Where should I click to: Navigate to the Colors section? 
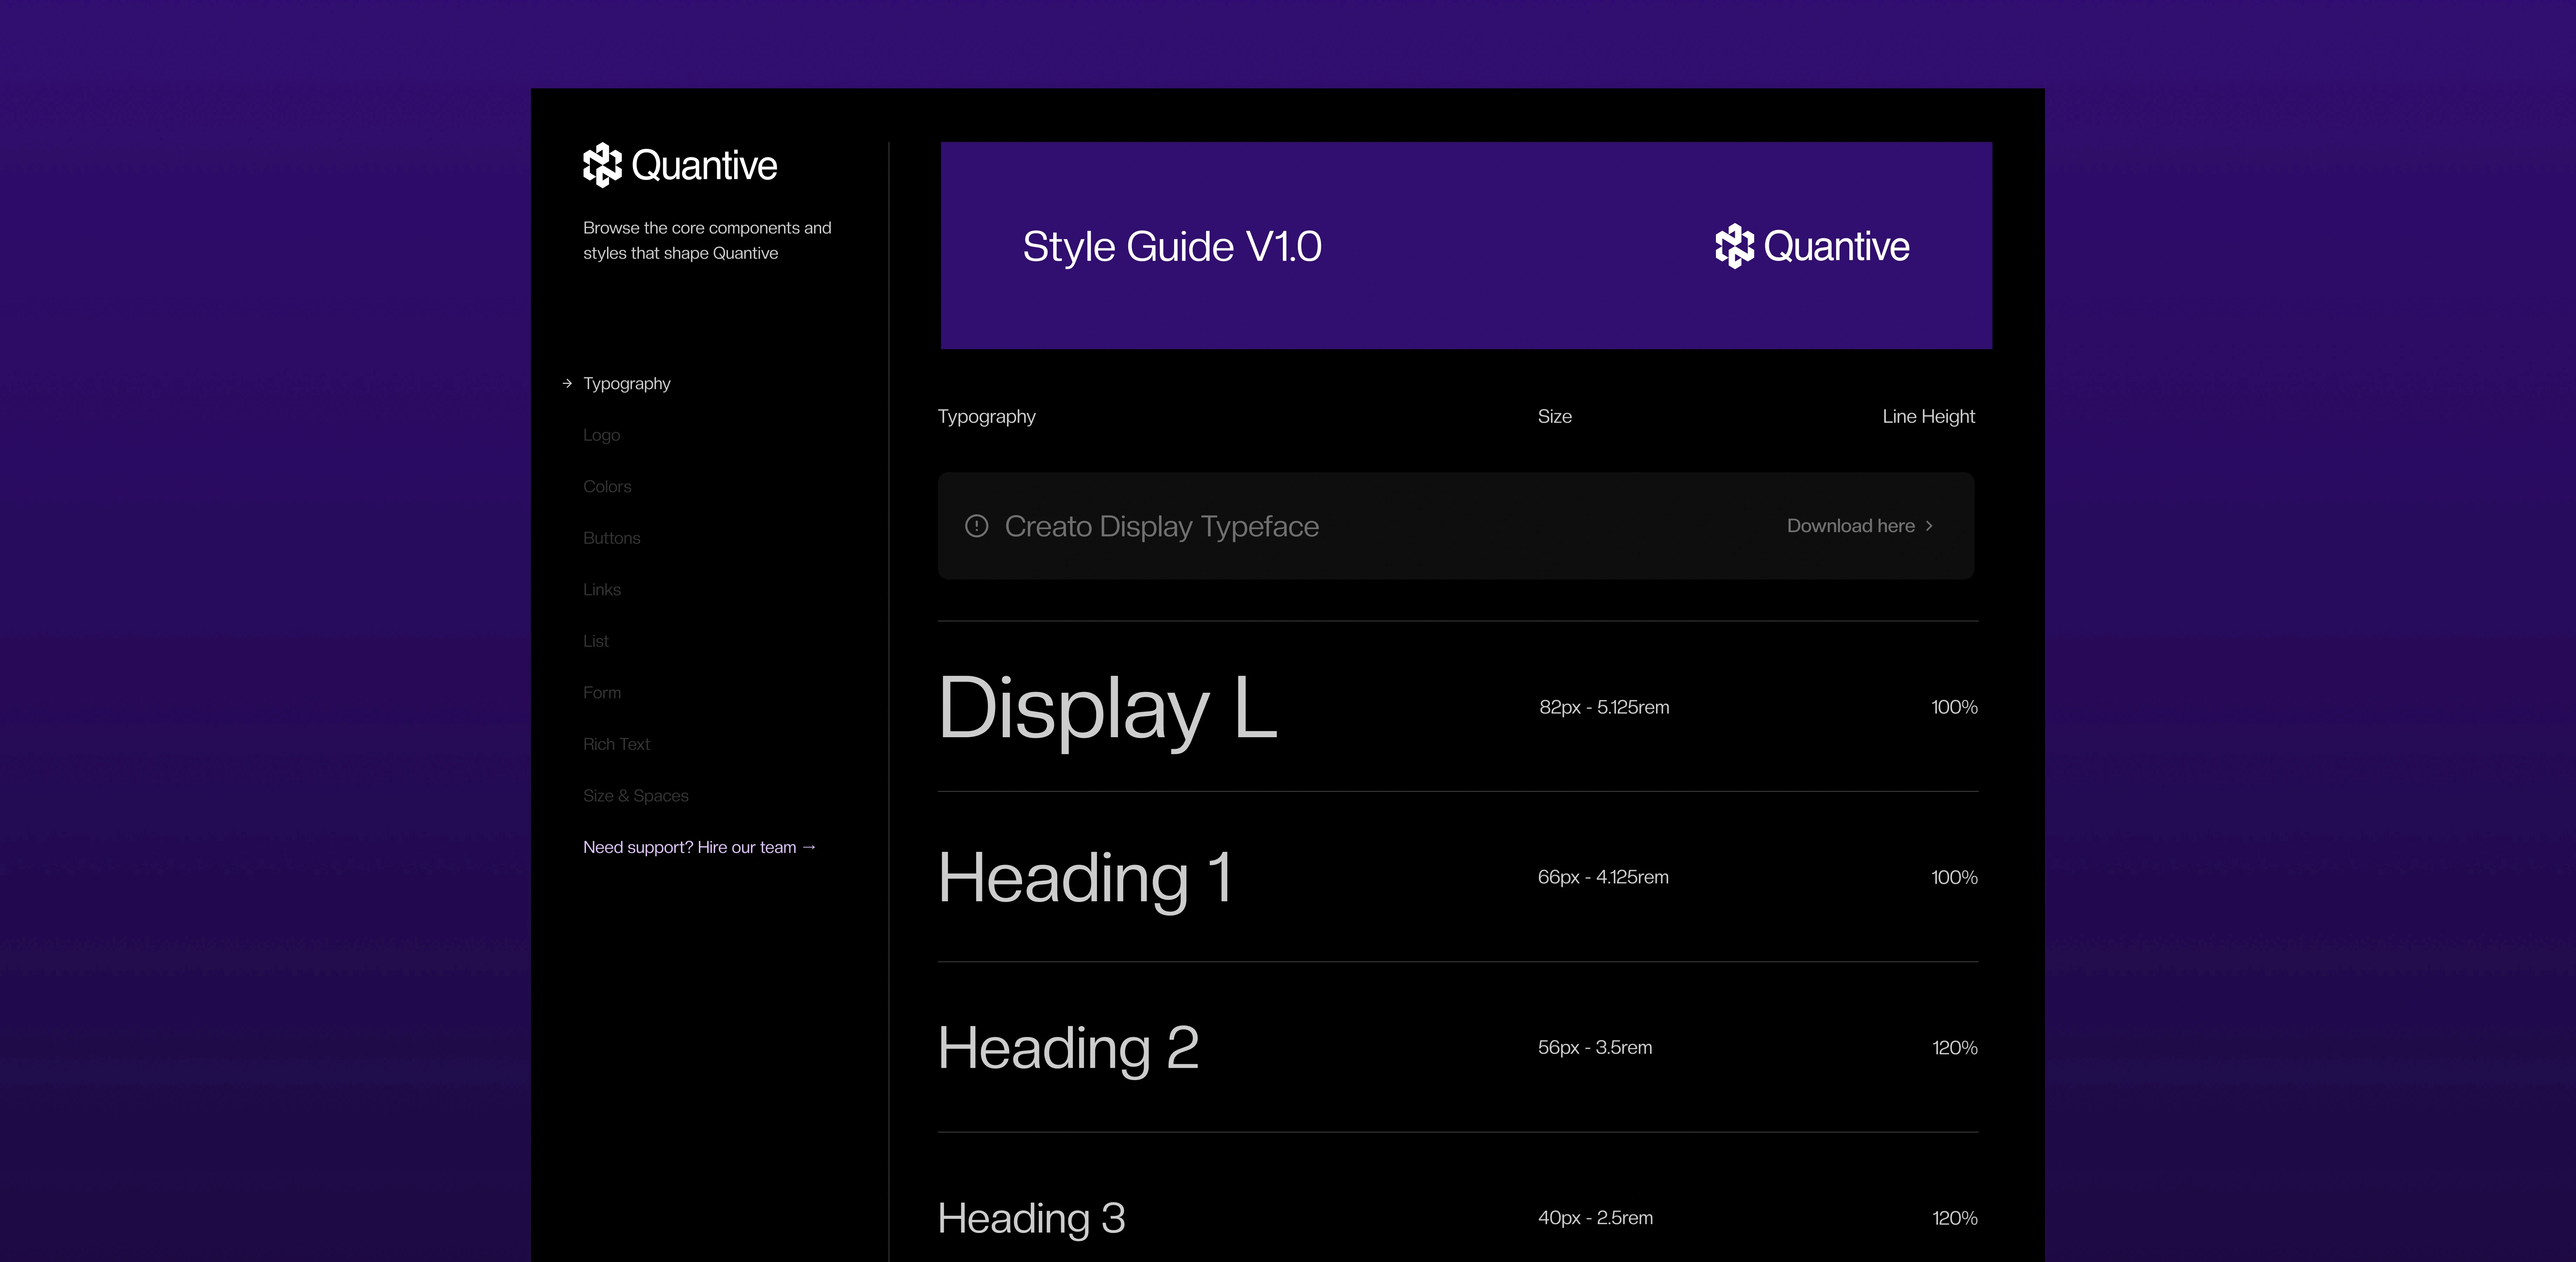click(x=607, y=486)
